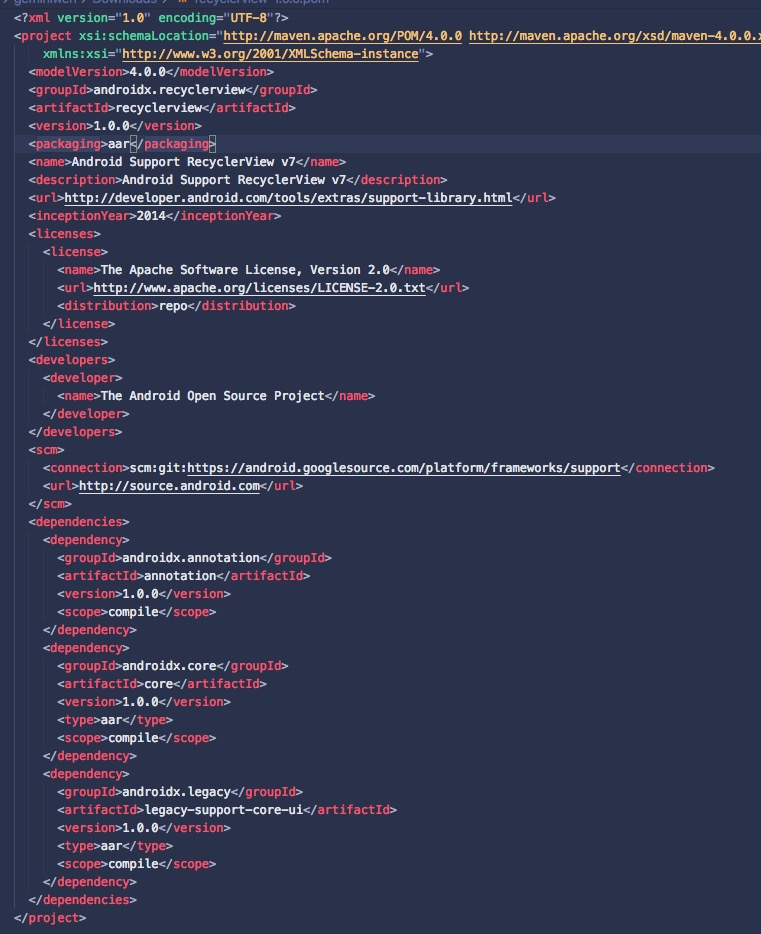
Task: Click the xsi:schemaLocation attribute name
Action: (x=144, y=36)
